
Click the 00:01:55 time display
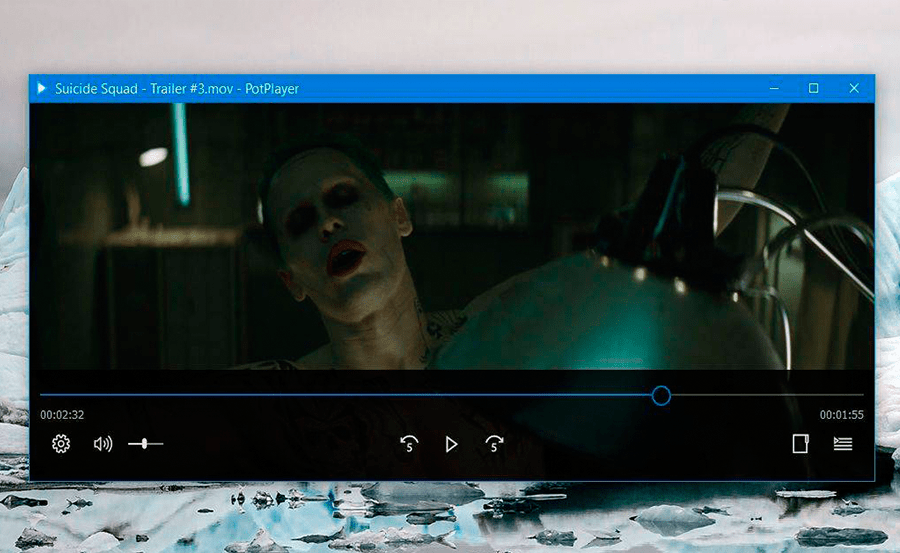841,414
